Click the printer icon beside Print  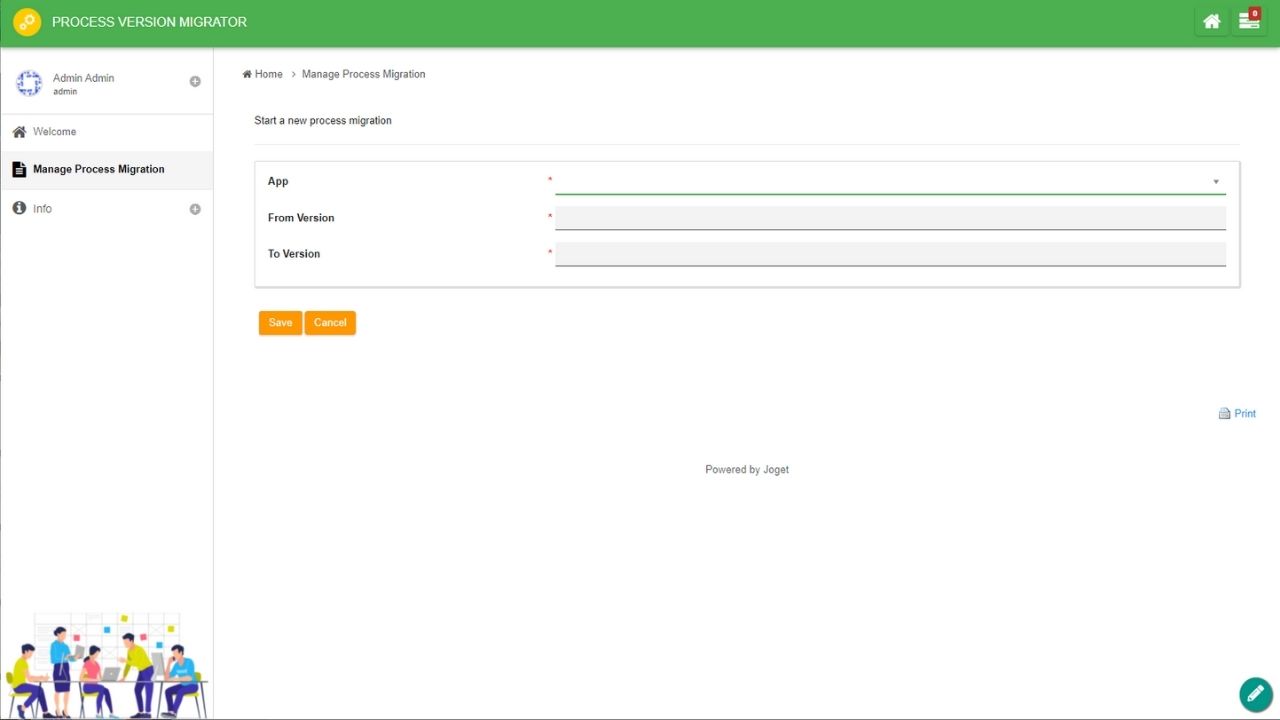1224,414
